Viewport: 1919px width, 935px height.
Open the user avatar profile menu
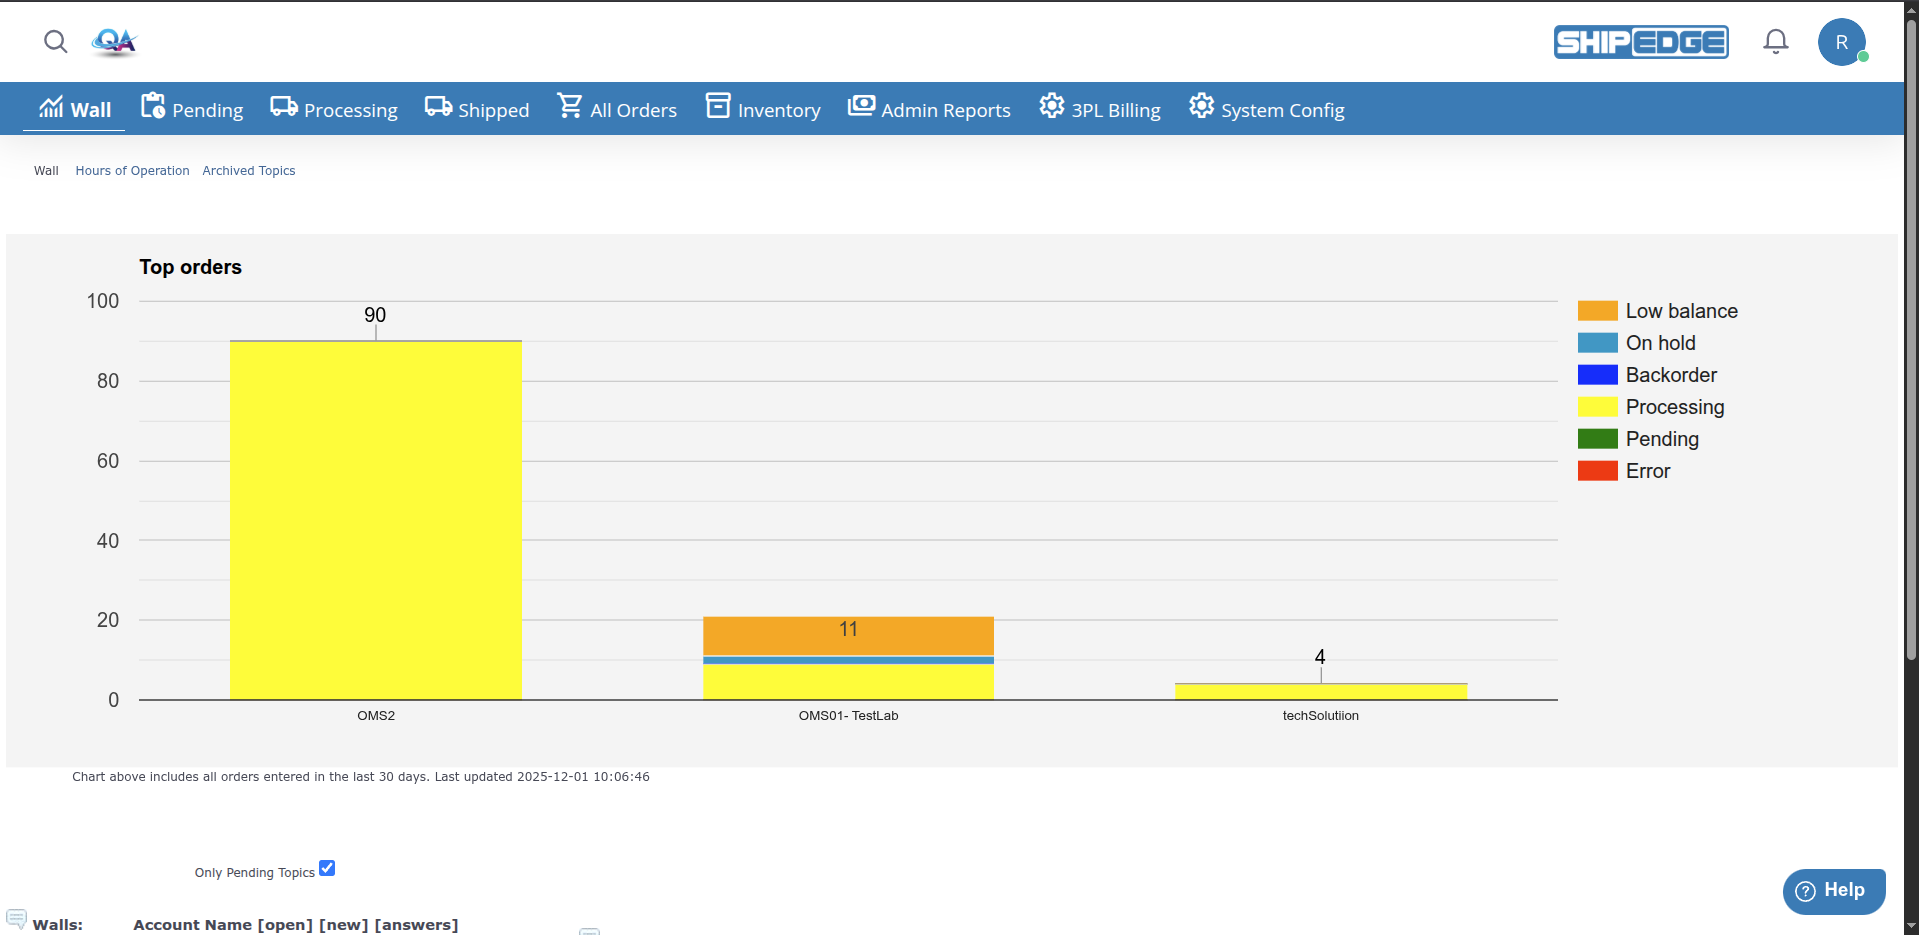click(x=1841, y=43)
